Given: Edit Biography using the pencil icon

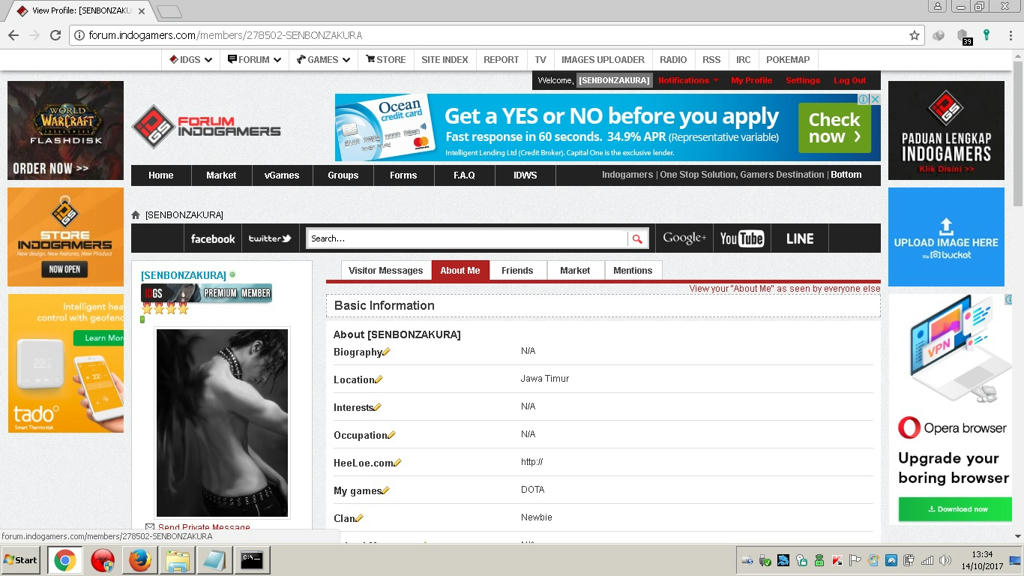Looking at the screenshot, I should pos(386,352).
